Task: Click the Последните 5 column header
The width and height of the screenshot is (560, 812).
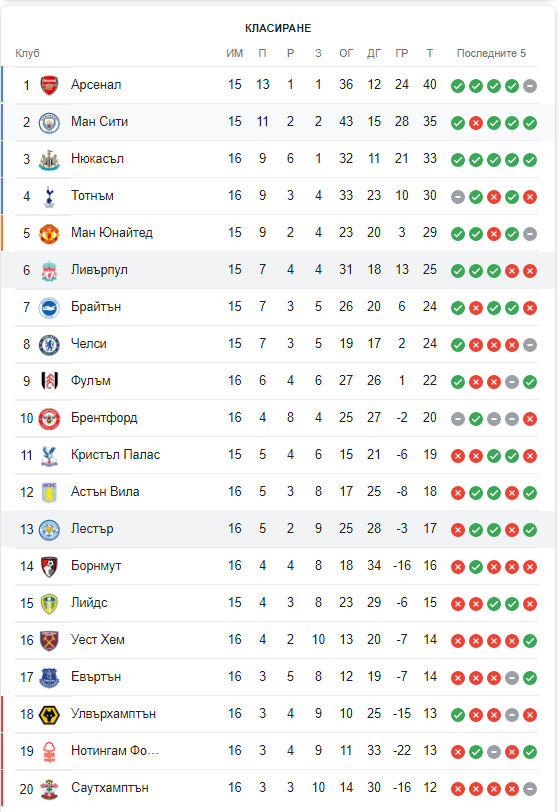Action: coord(491,53)
